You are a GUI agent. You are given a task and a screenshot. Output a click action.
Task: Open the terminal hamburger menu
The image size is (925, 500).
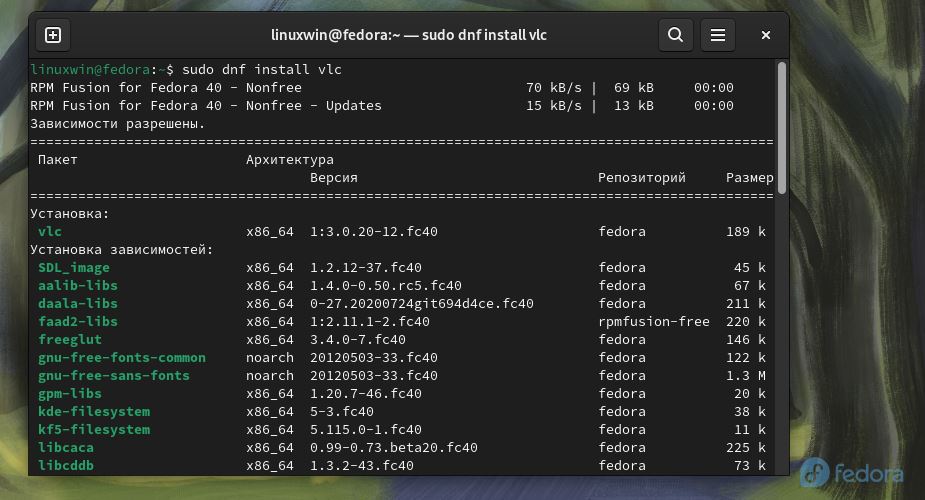pos(718,35)
